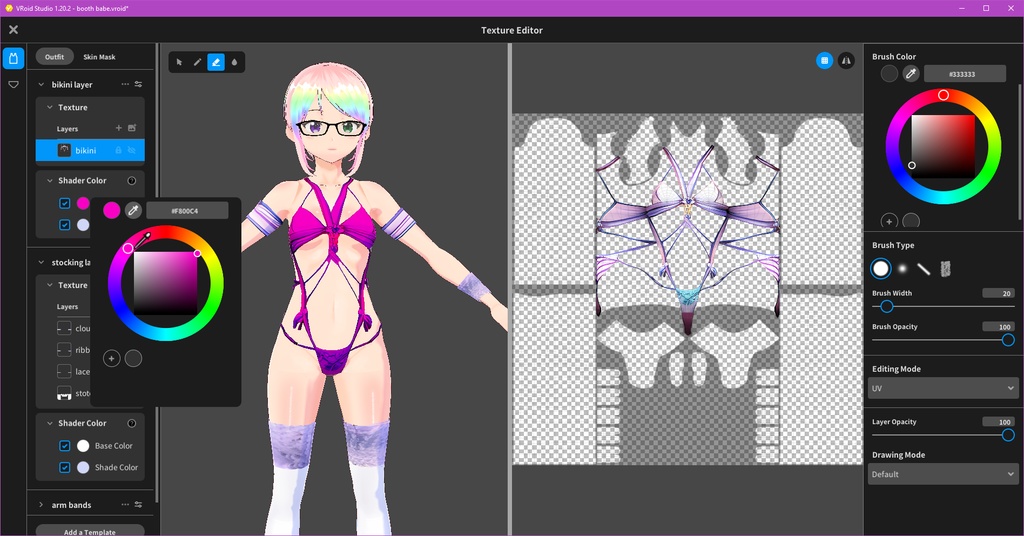1024x536 pixels.
Task: Select the partly hidden 'lace' layer thumbnail
Action: (64, 371)
